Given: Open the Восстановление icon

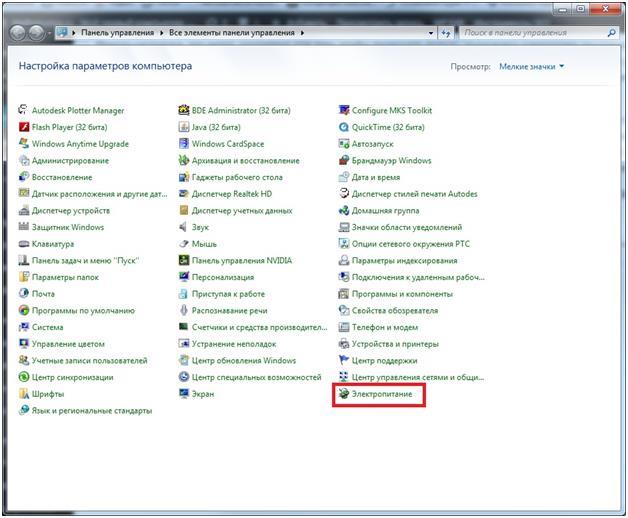Looking at the screenshot, I should pos(24,177).
